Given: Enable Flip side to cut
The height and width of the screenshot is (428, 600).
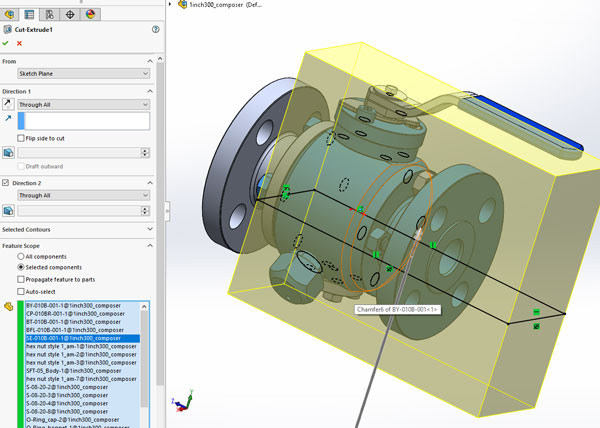Looking at the screenshot, I should tap(22, 137).
